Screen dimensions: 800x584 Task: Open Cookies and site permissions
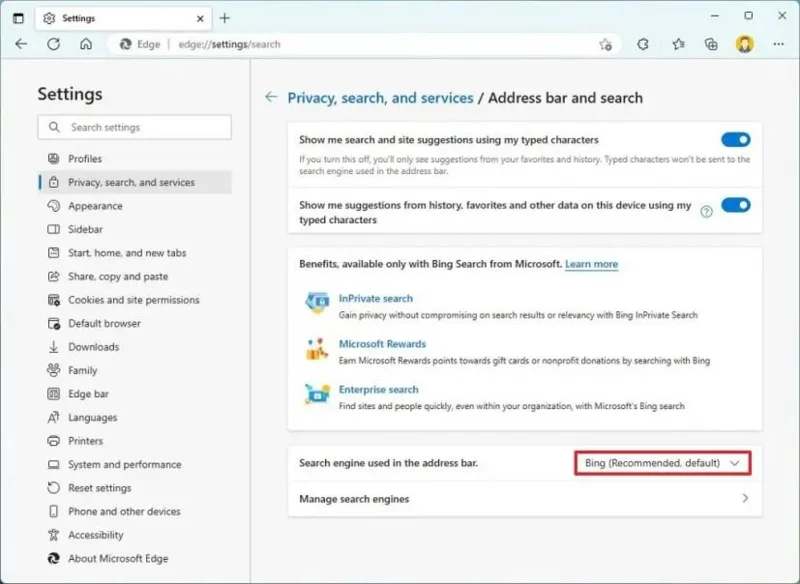(135, 300)
